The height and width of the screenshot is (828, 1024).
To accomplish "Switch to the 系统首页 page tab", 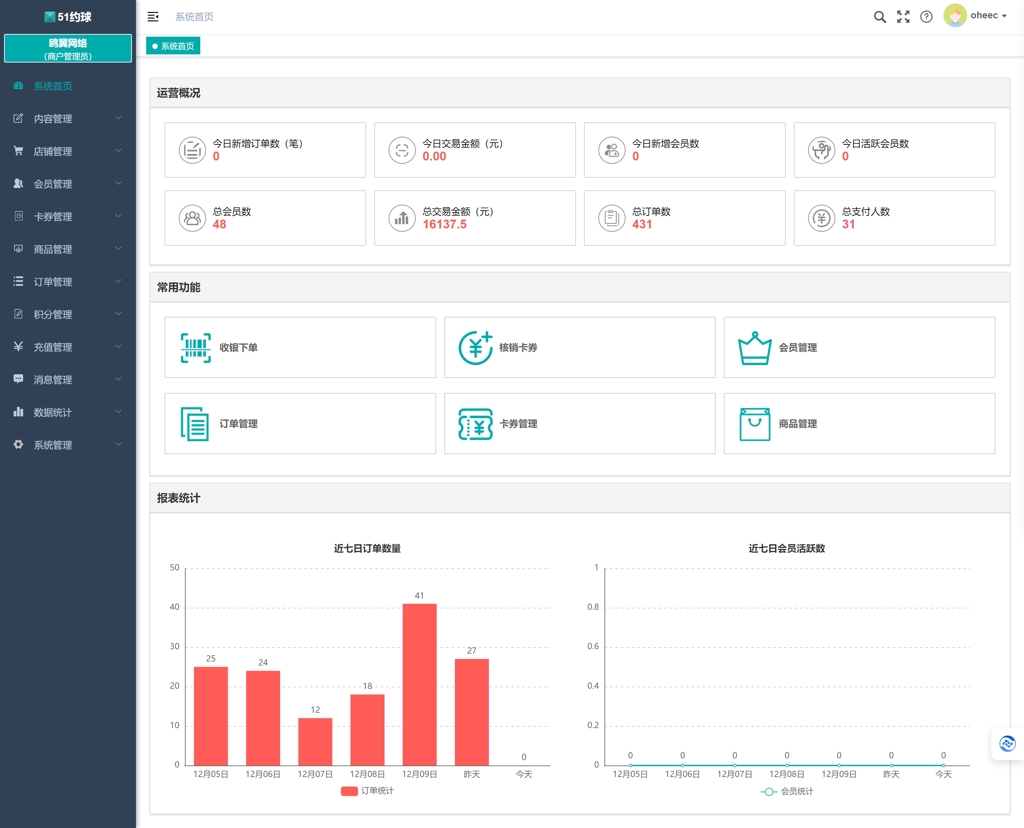I will tap(173, 46).
